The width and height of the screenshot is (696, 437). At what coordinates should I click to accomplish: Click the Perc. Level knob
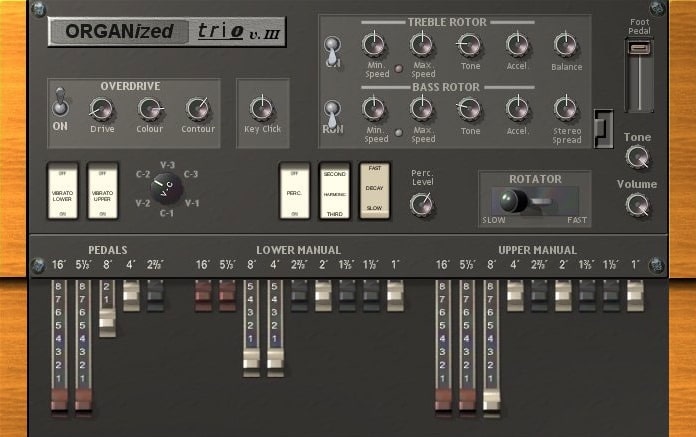click(x=422, y=204)
